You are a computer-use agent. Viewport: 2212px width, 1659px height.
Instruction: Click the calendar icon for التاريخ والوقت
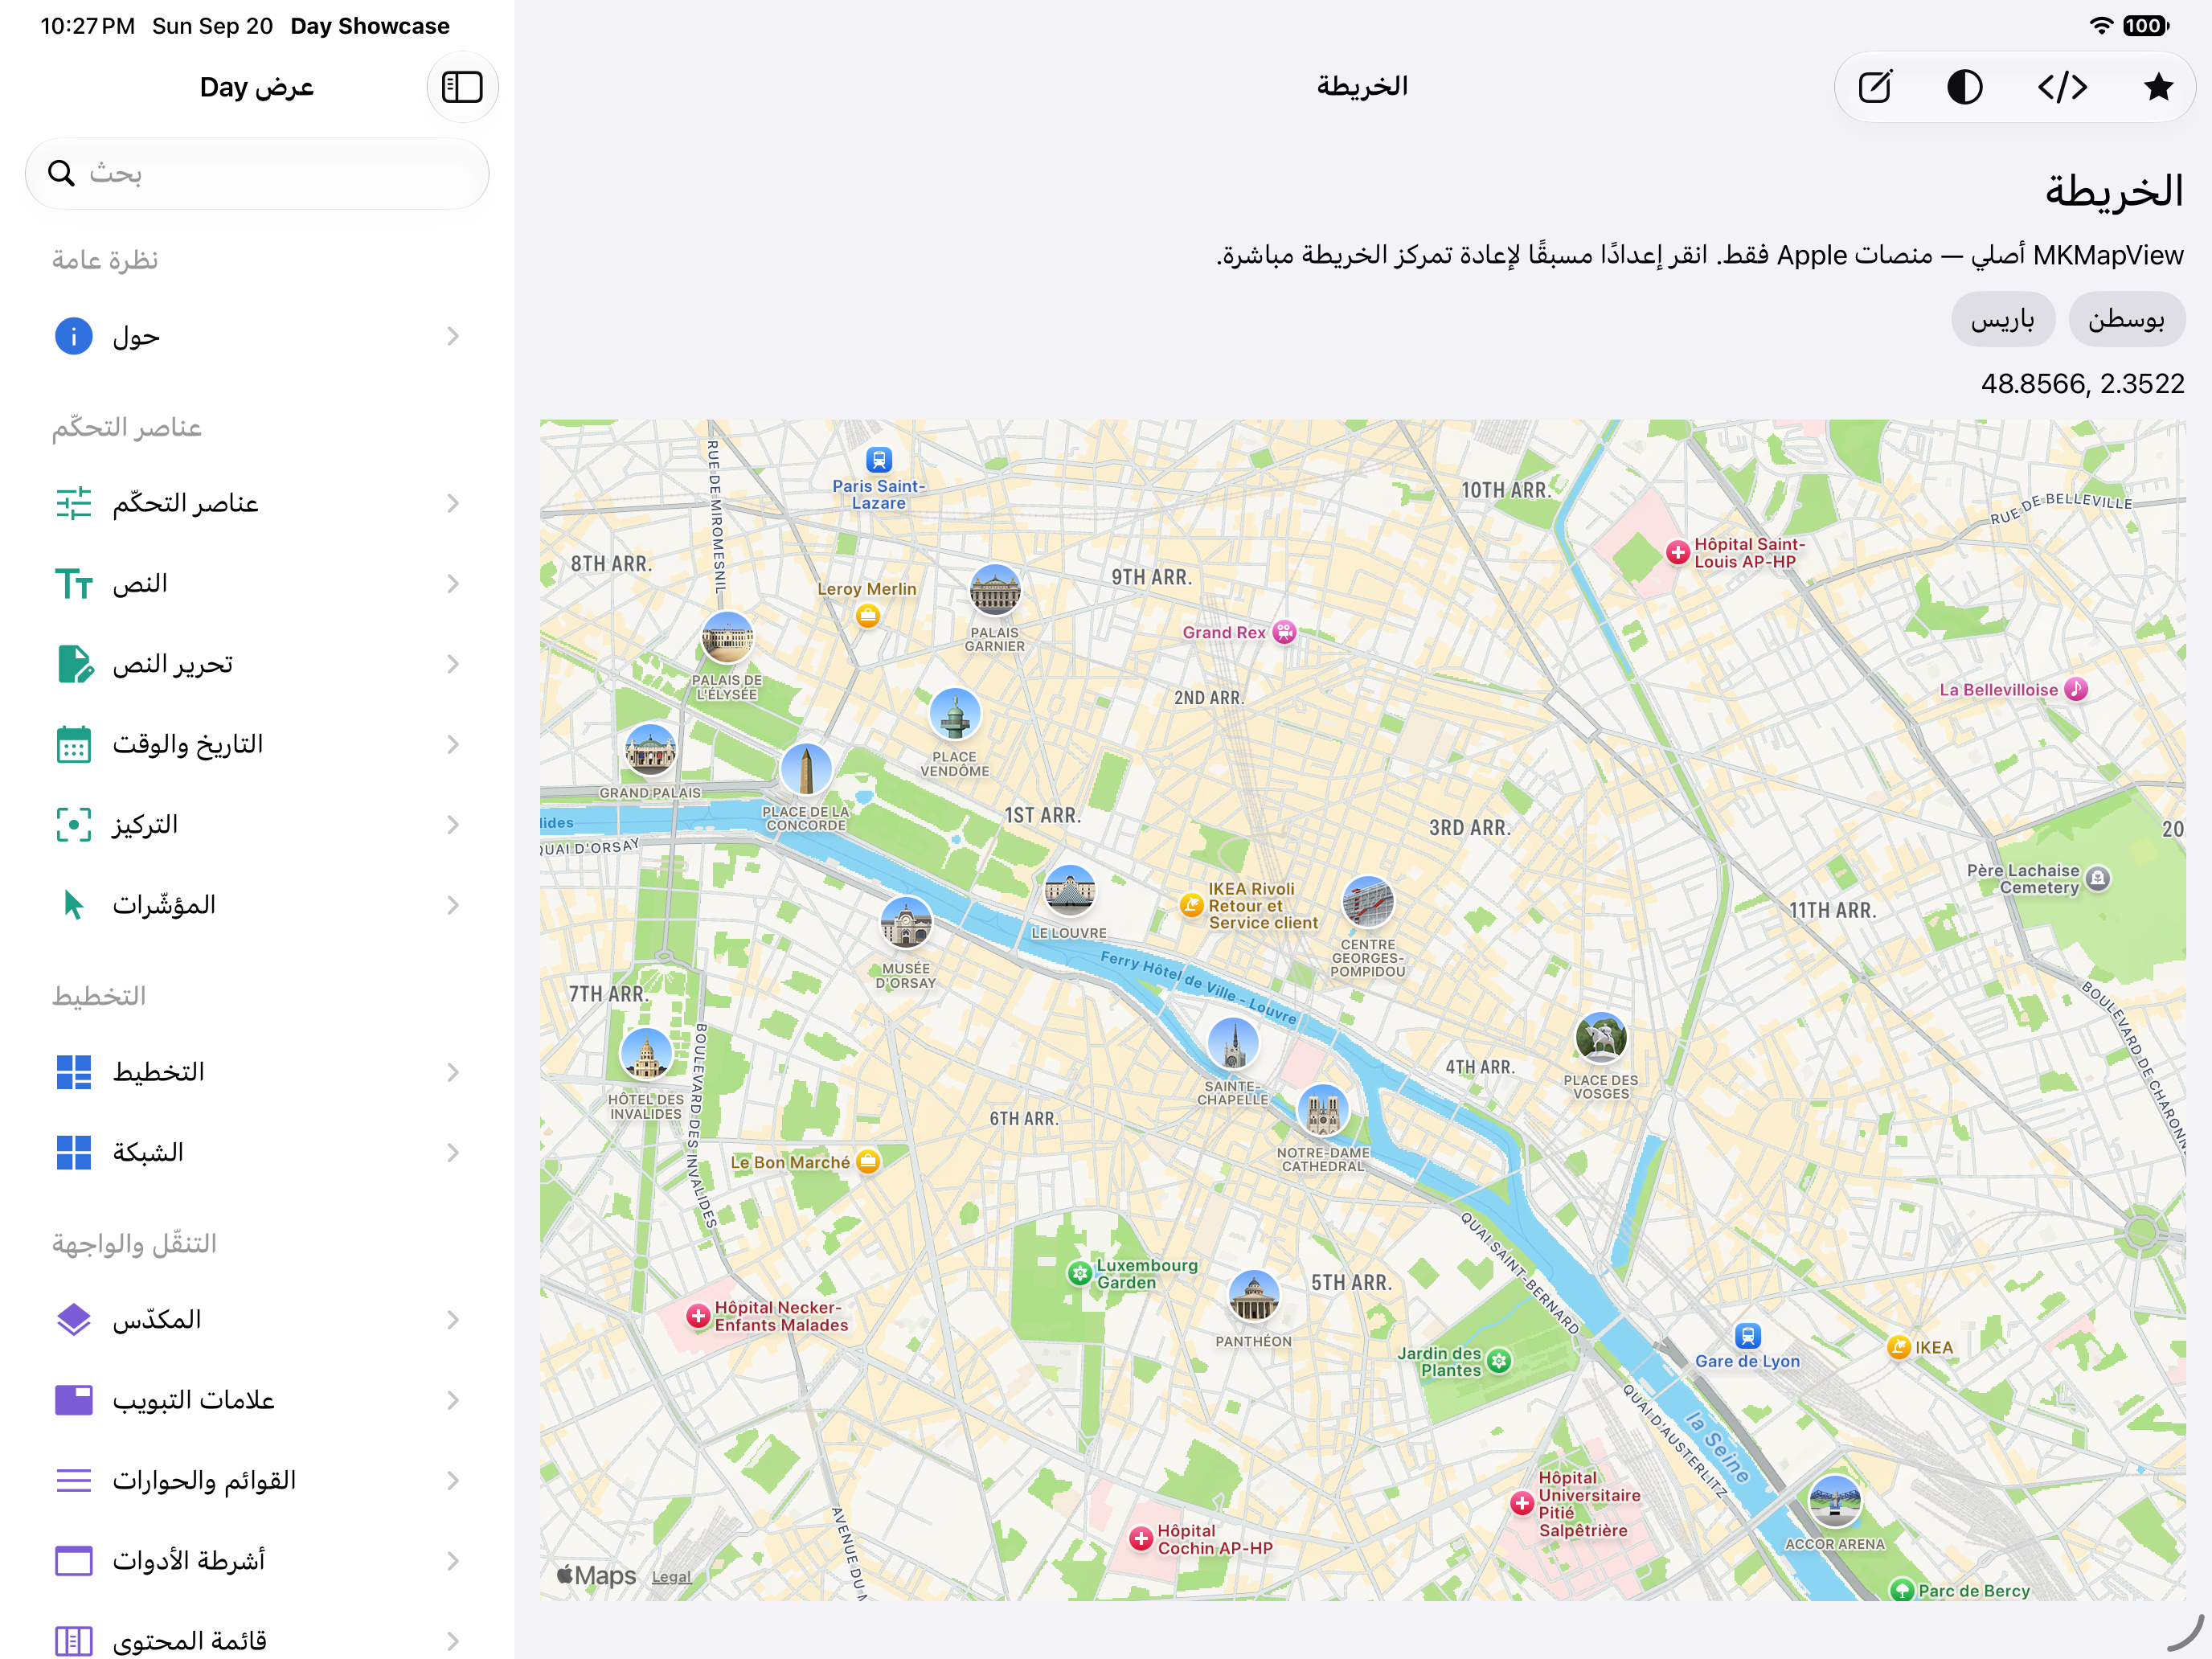point(74,744)
